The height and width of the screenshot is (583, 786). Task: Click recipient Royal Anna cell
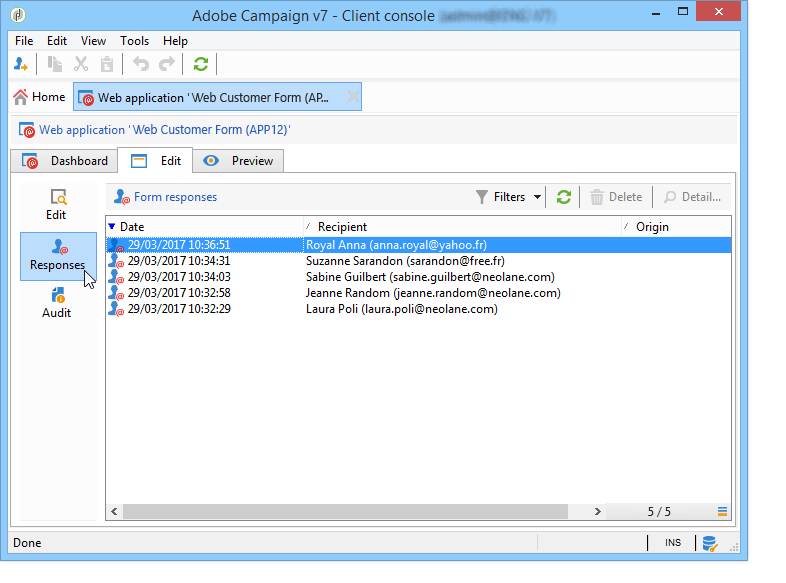coord(397,245)
